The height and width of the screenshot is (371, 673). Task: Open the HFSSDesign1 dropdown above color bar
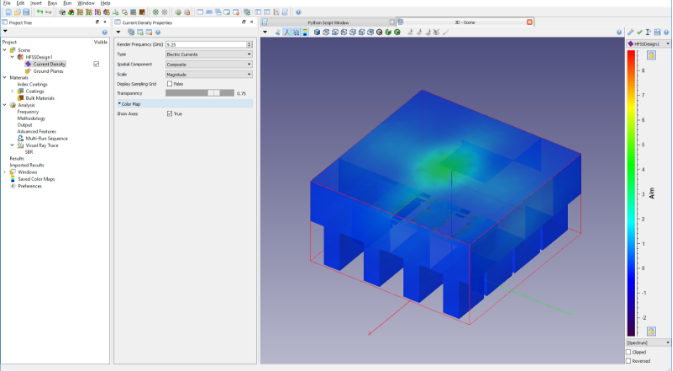coord(649,44)
